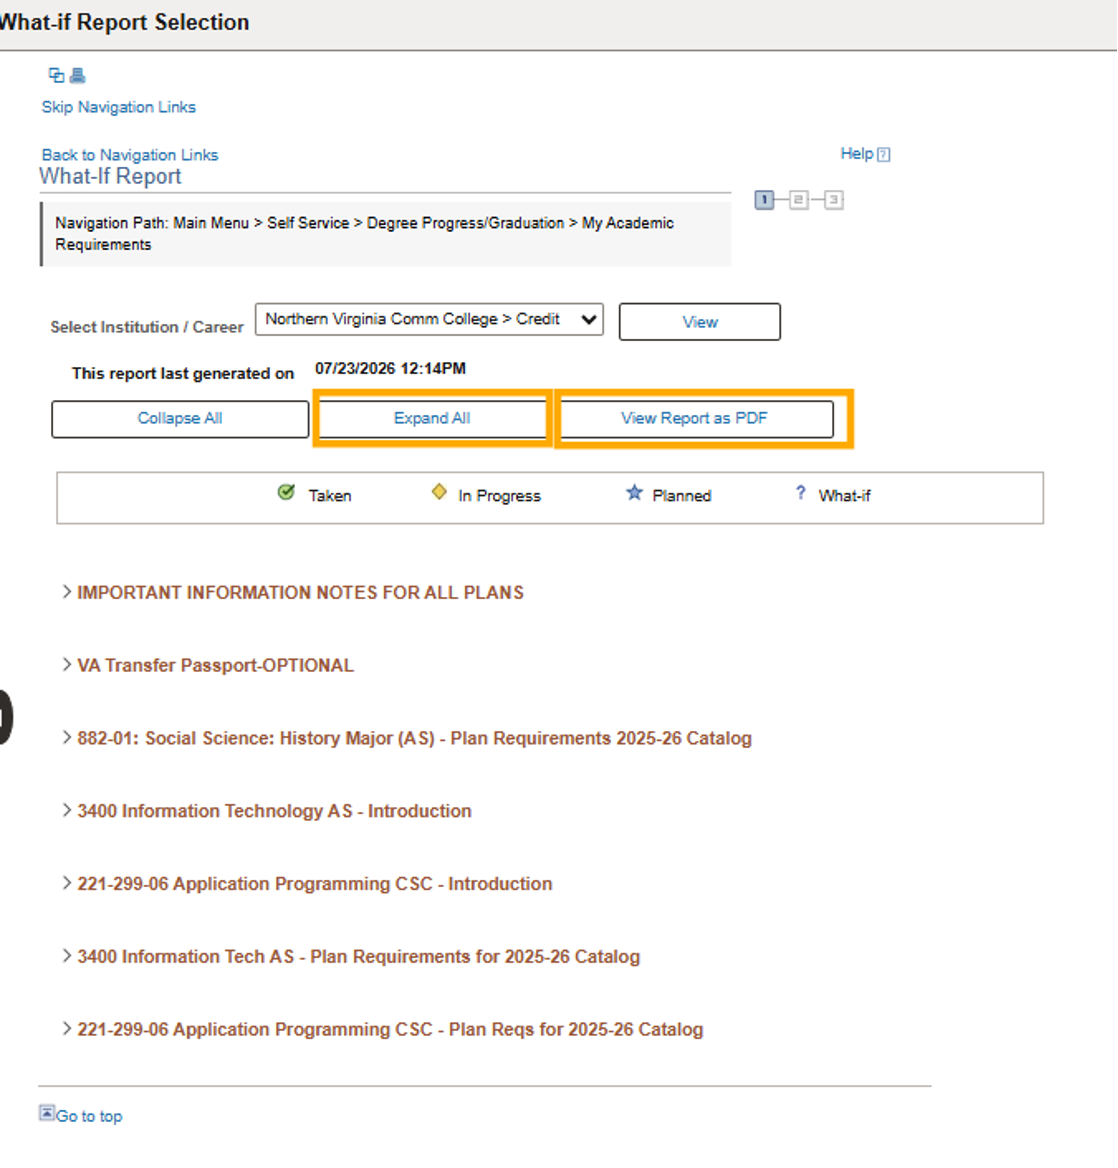The height and width of the screenshot is (1168, 1118).
Task: Click the 07/23/2026 12:14PM timestamp
Action: coord(390,369)
